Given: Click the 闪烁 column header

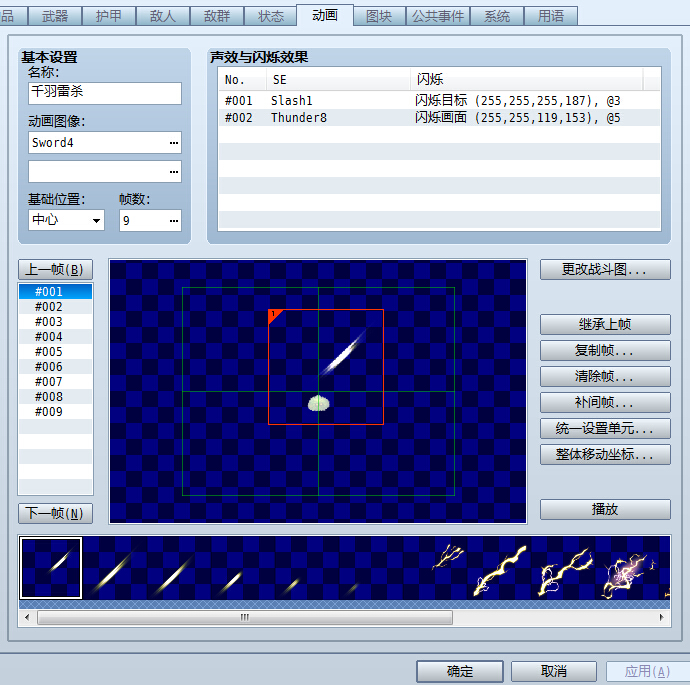Looking at the screenshot, I should pos(526,80).
